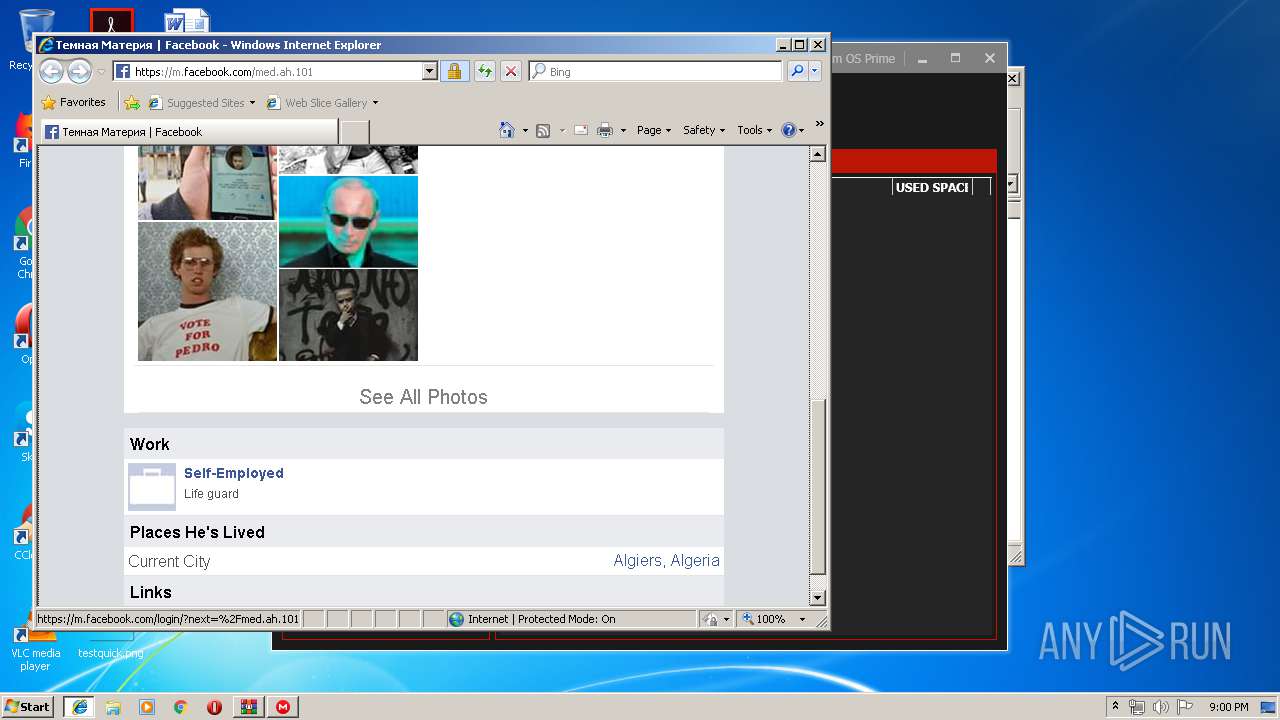Click the RSS feeds icon
Screen dimensions: 1280x720
[543, 130]
